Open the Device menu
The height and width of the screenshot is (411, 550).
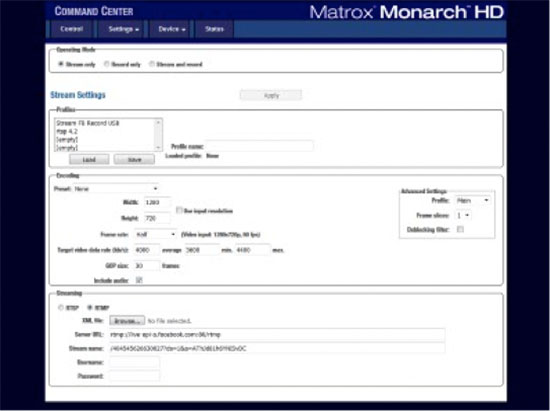(x=172, y=29)
